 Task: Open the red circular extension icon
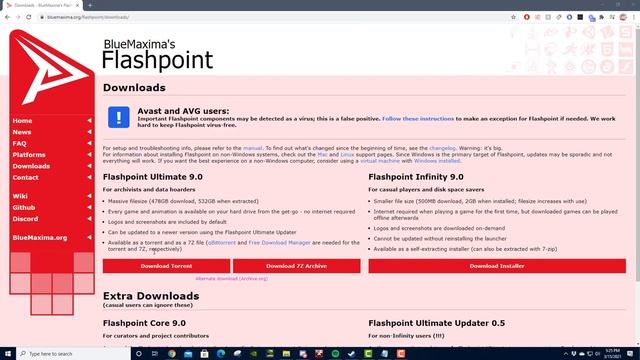pos(527,17)
